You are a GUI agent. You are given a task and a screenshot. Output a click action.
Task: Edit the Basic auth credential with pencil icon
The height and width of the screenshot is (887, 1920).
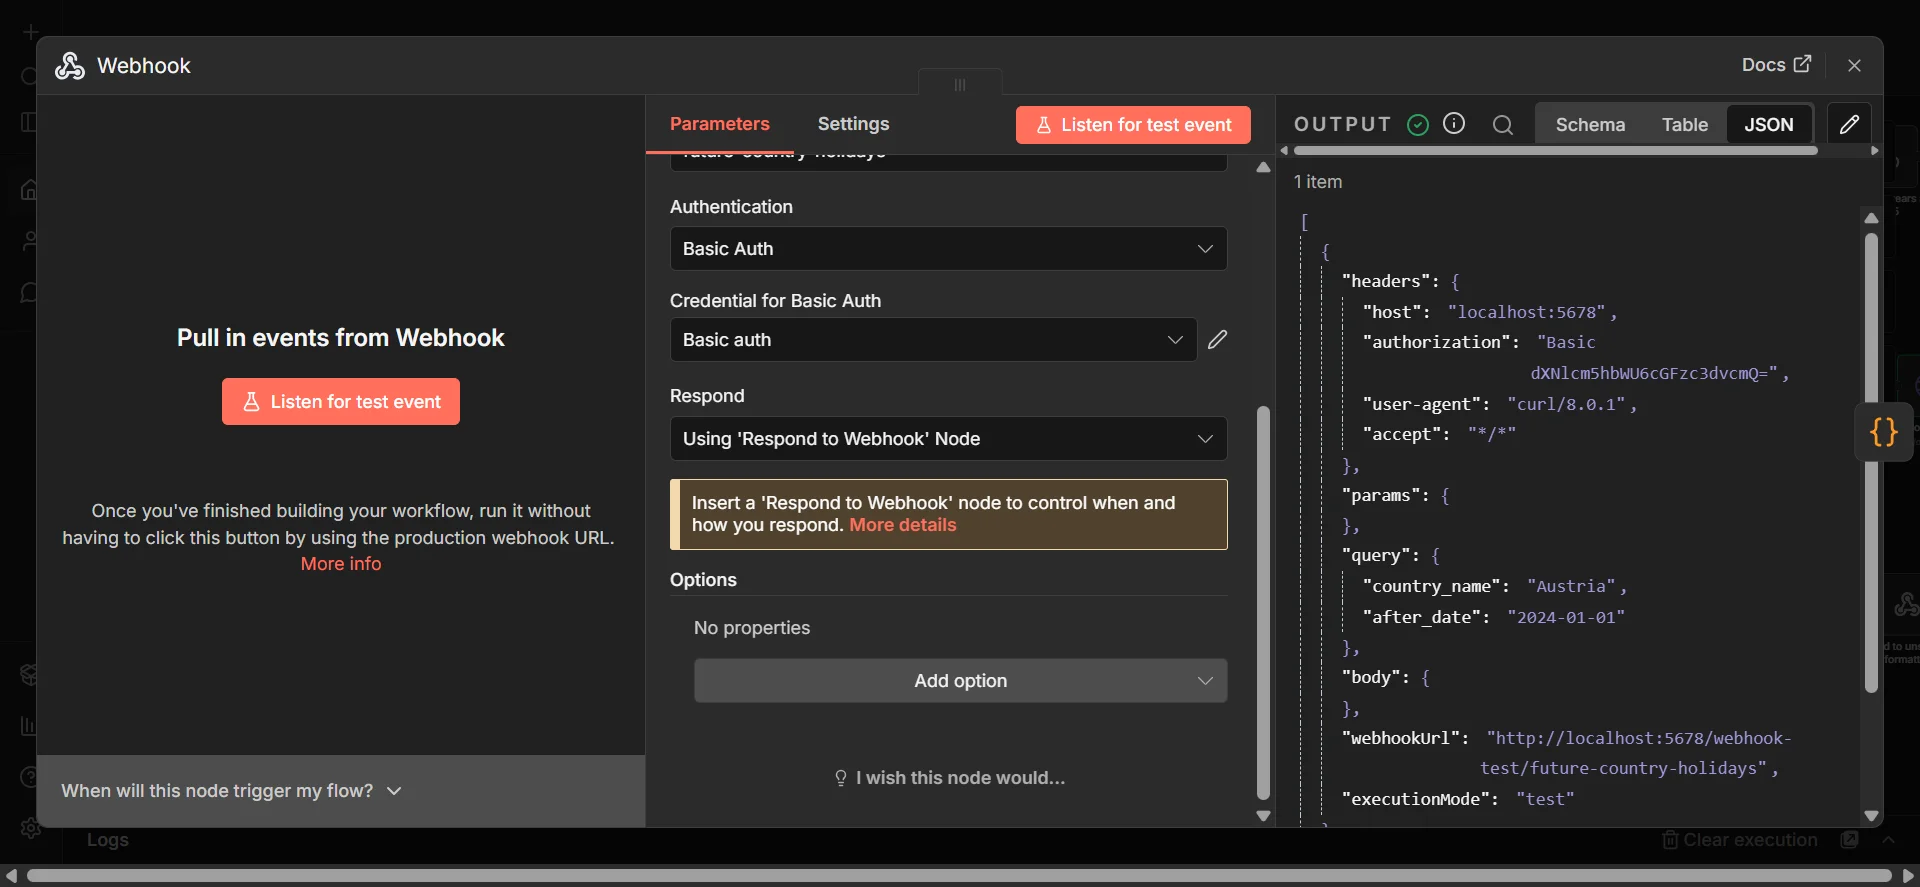coord(1217,340)
